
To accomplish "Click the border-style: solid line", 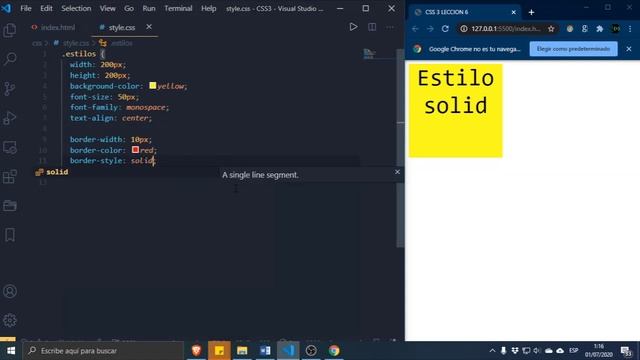I will click(x=112, y=161).
